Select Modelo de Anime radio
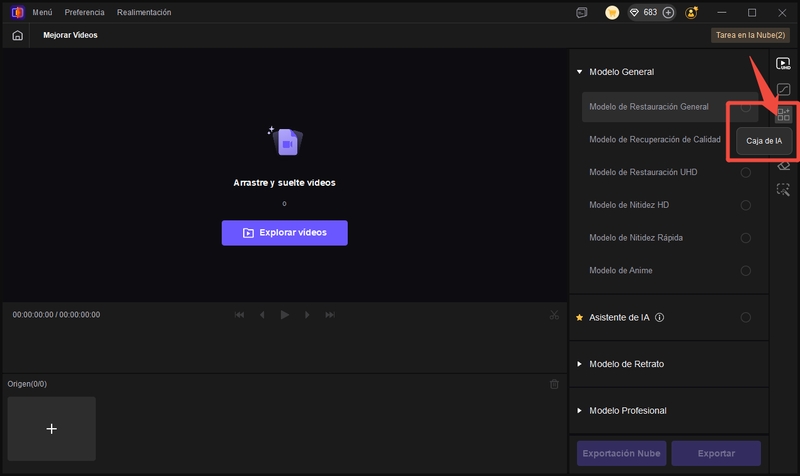This screenshot has width=800, height=476. point(745,270)
